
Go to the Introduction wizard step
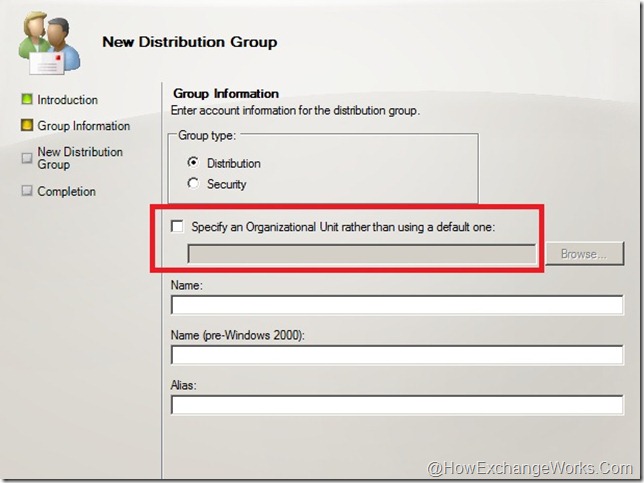(x=67, y=100)
